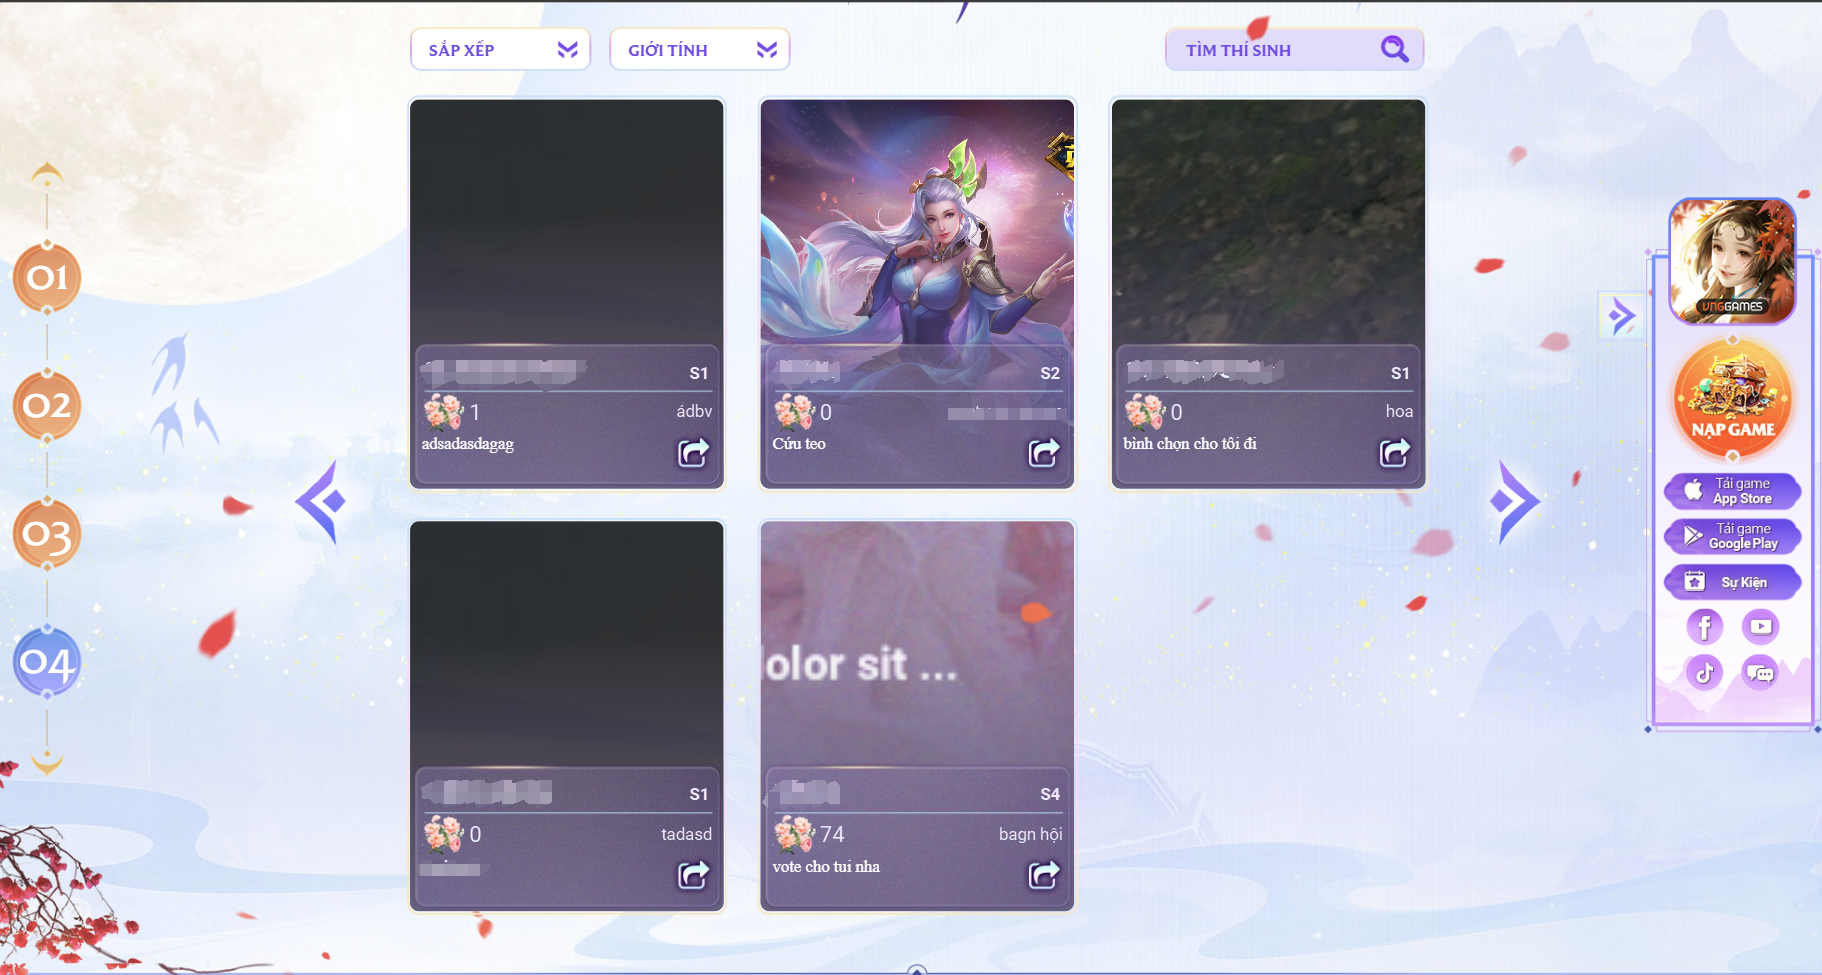Go to next page of contestants
Image resolution: width=1822 pixels, height=975 pixels.
(1513, 502)
